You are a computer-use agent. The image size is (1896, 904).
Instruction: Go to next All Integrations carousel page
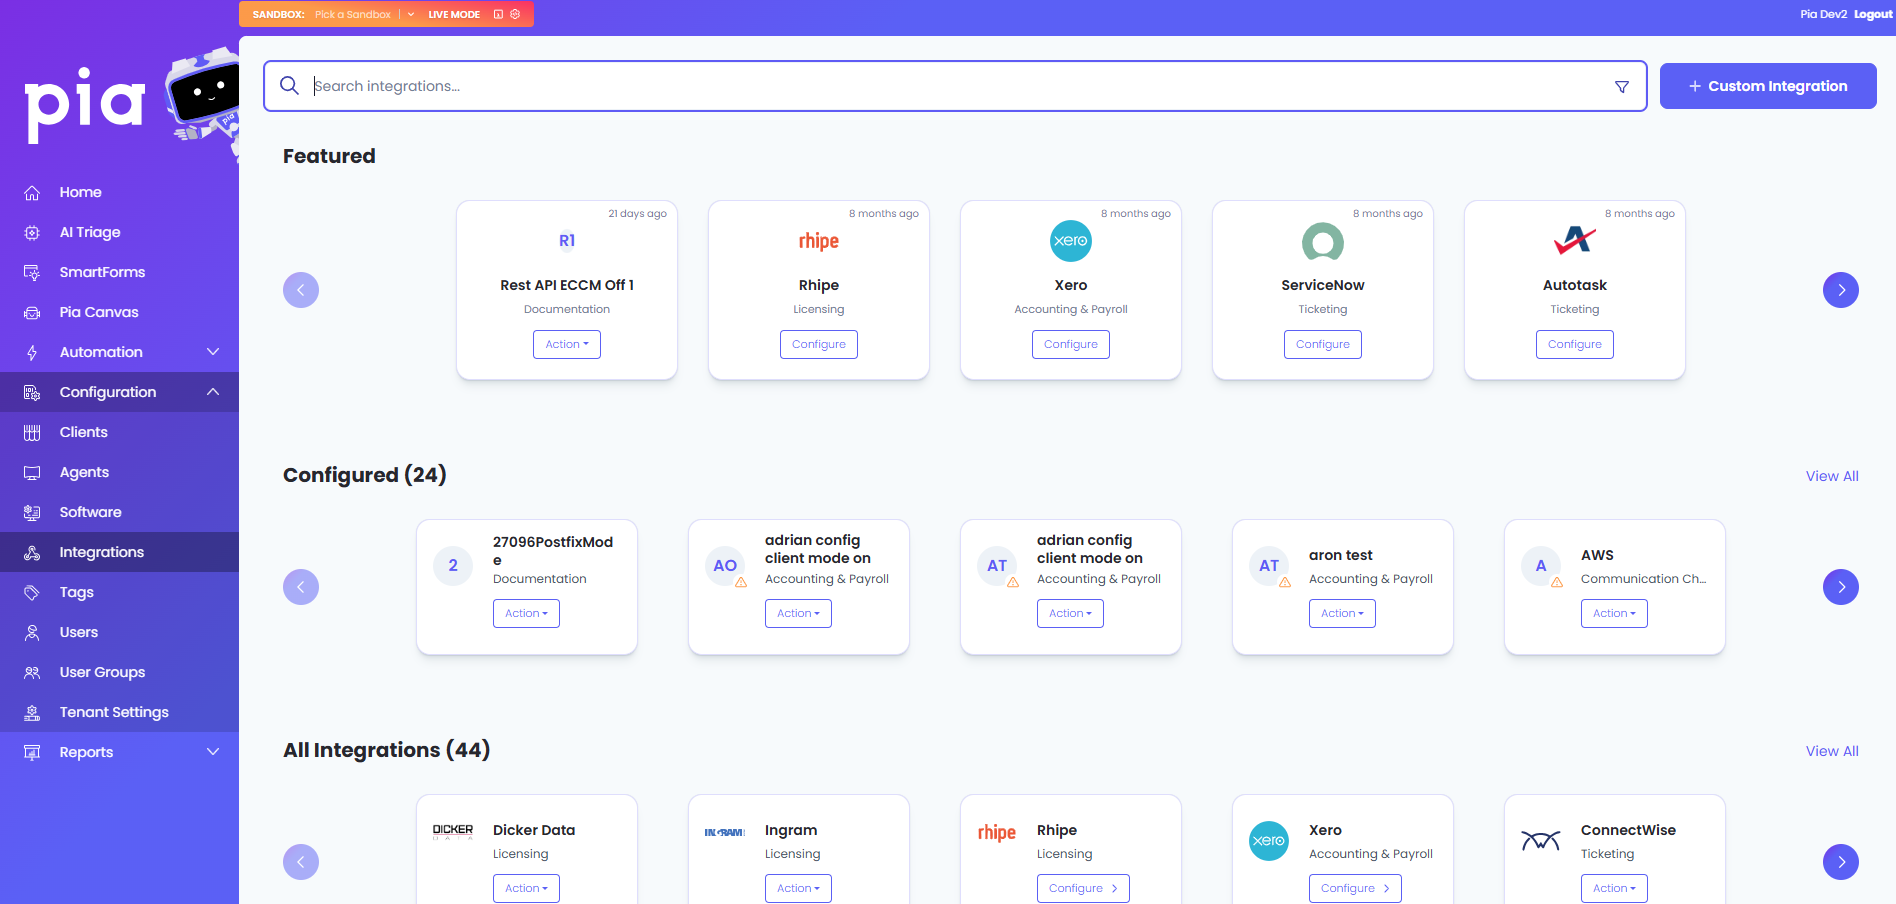click(1841, 862)
